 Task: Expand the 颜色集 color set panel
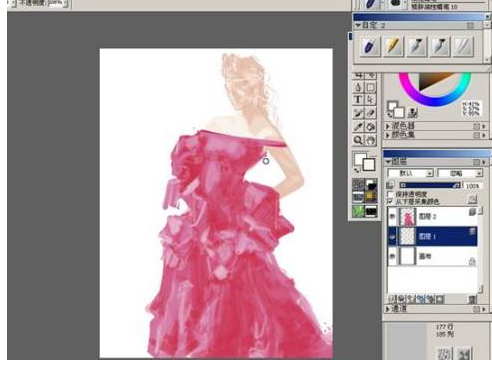point(388,135)
